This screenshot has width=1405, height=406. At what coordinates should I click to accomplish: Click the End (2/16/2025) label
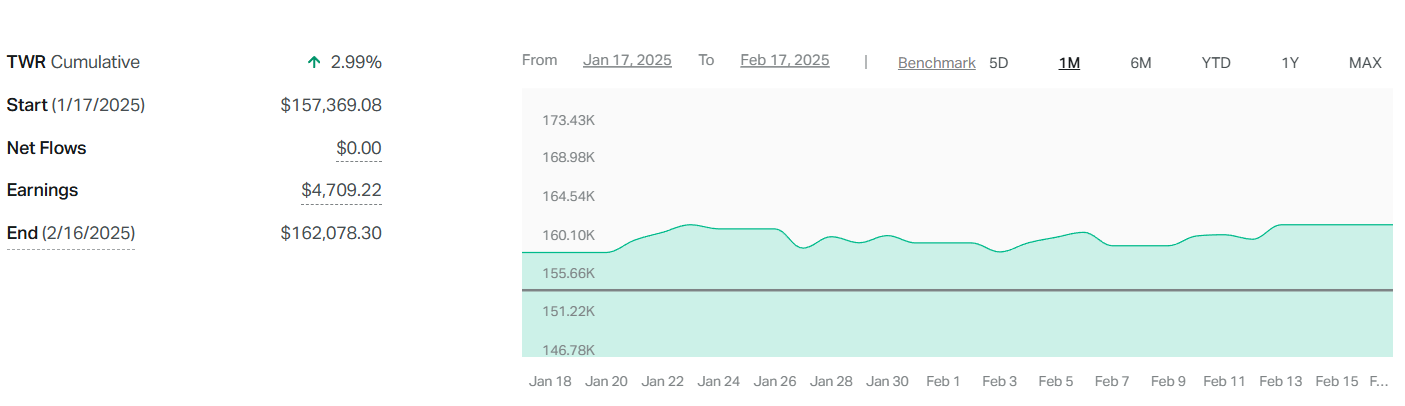[71, 233]
